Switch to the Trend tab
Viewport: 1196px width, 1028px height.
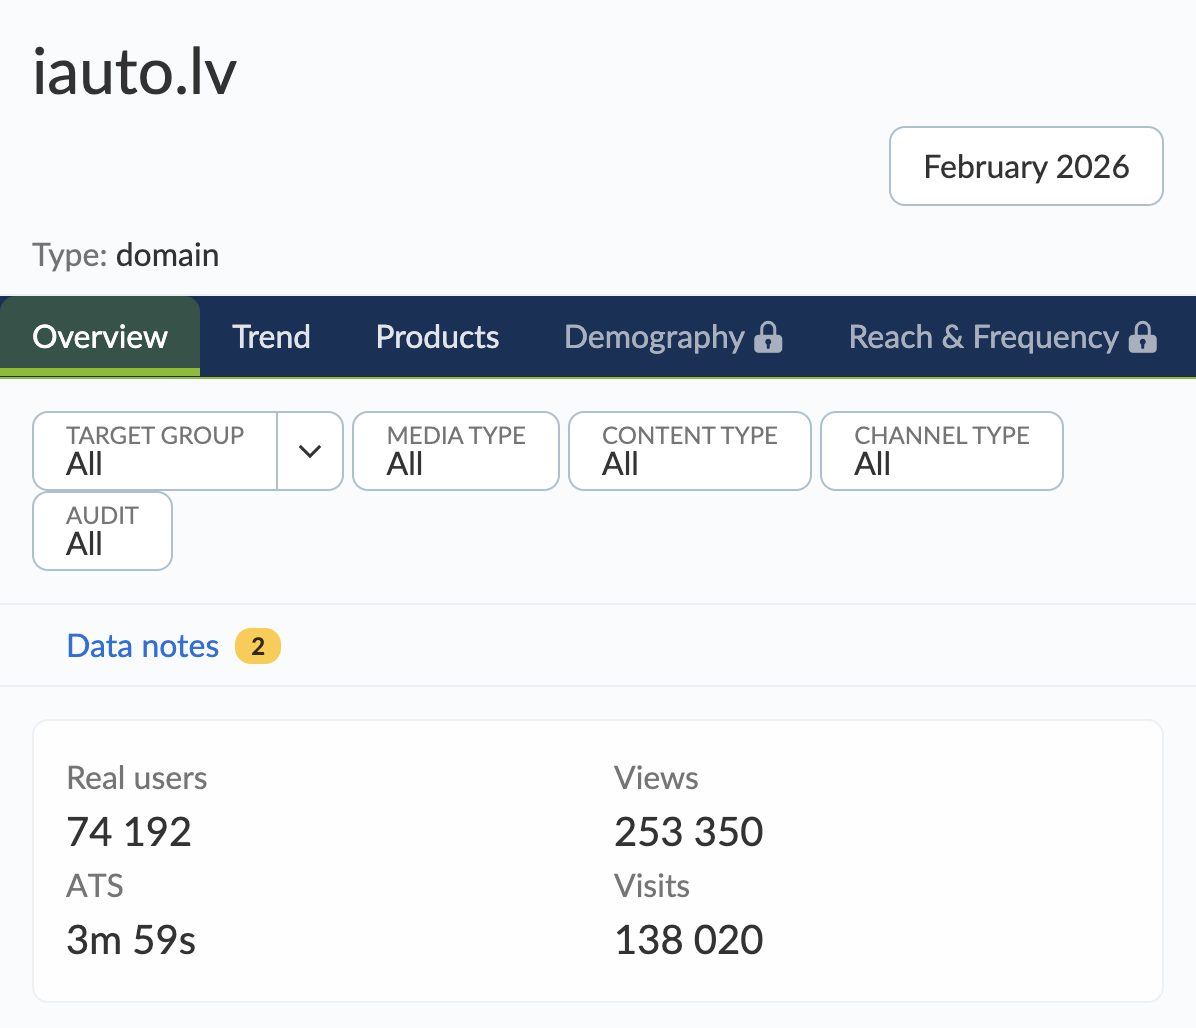(271, 337)
